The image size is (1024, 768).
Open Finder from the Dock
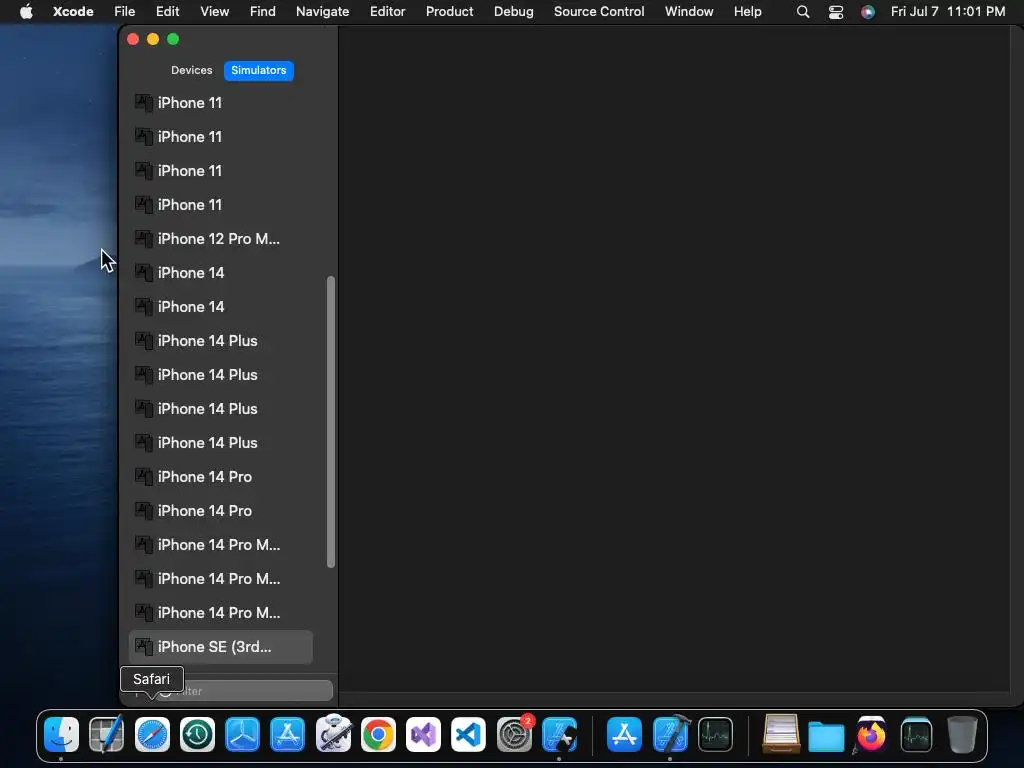(x=61, y=735)
